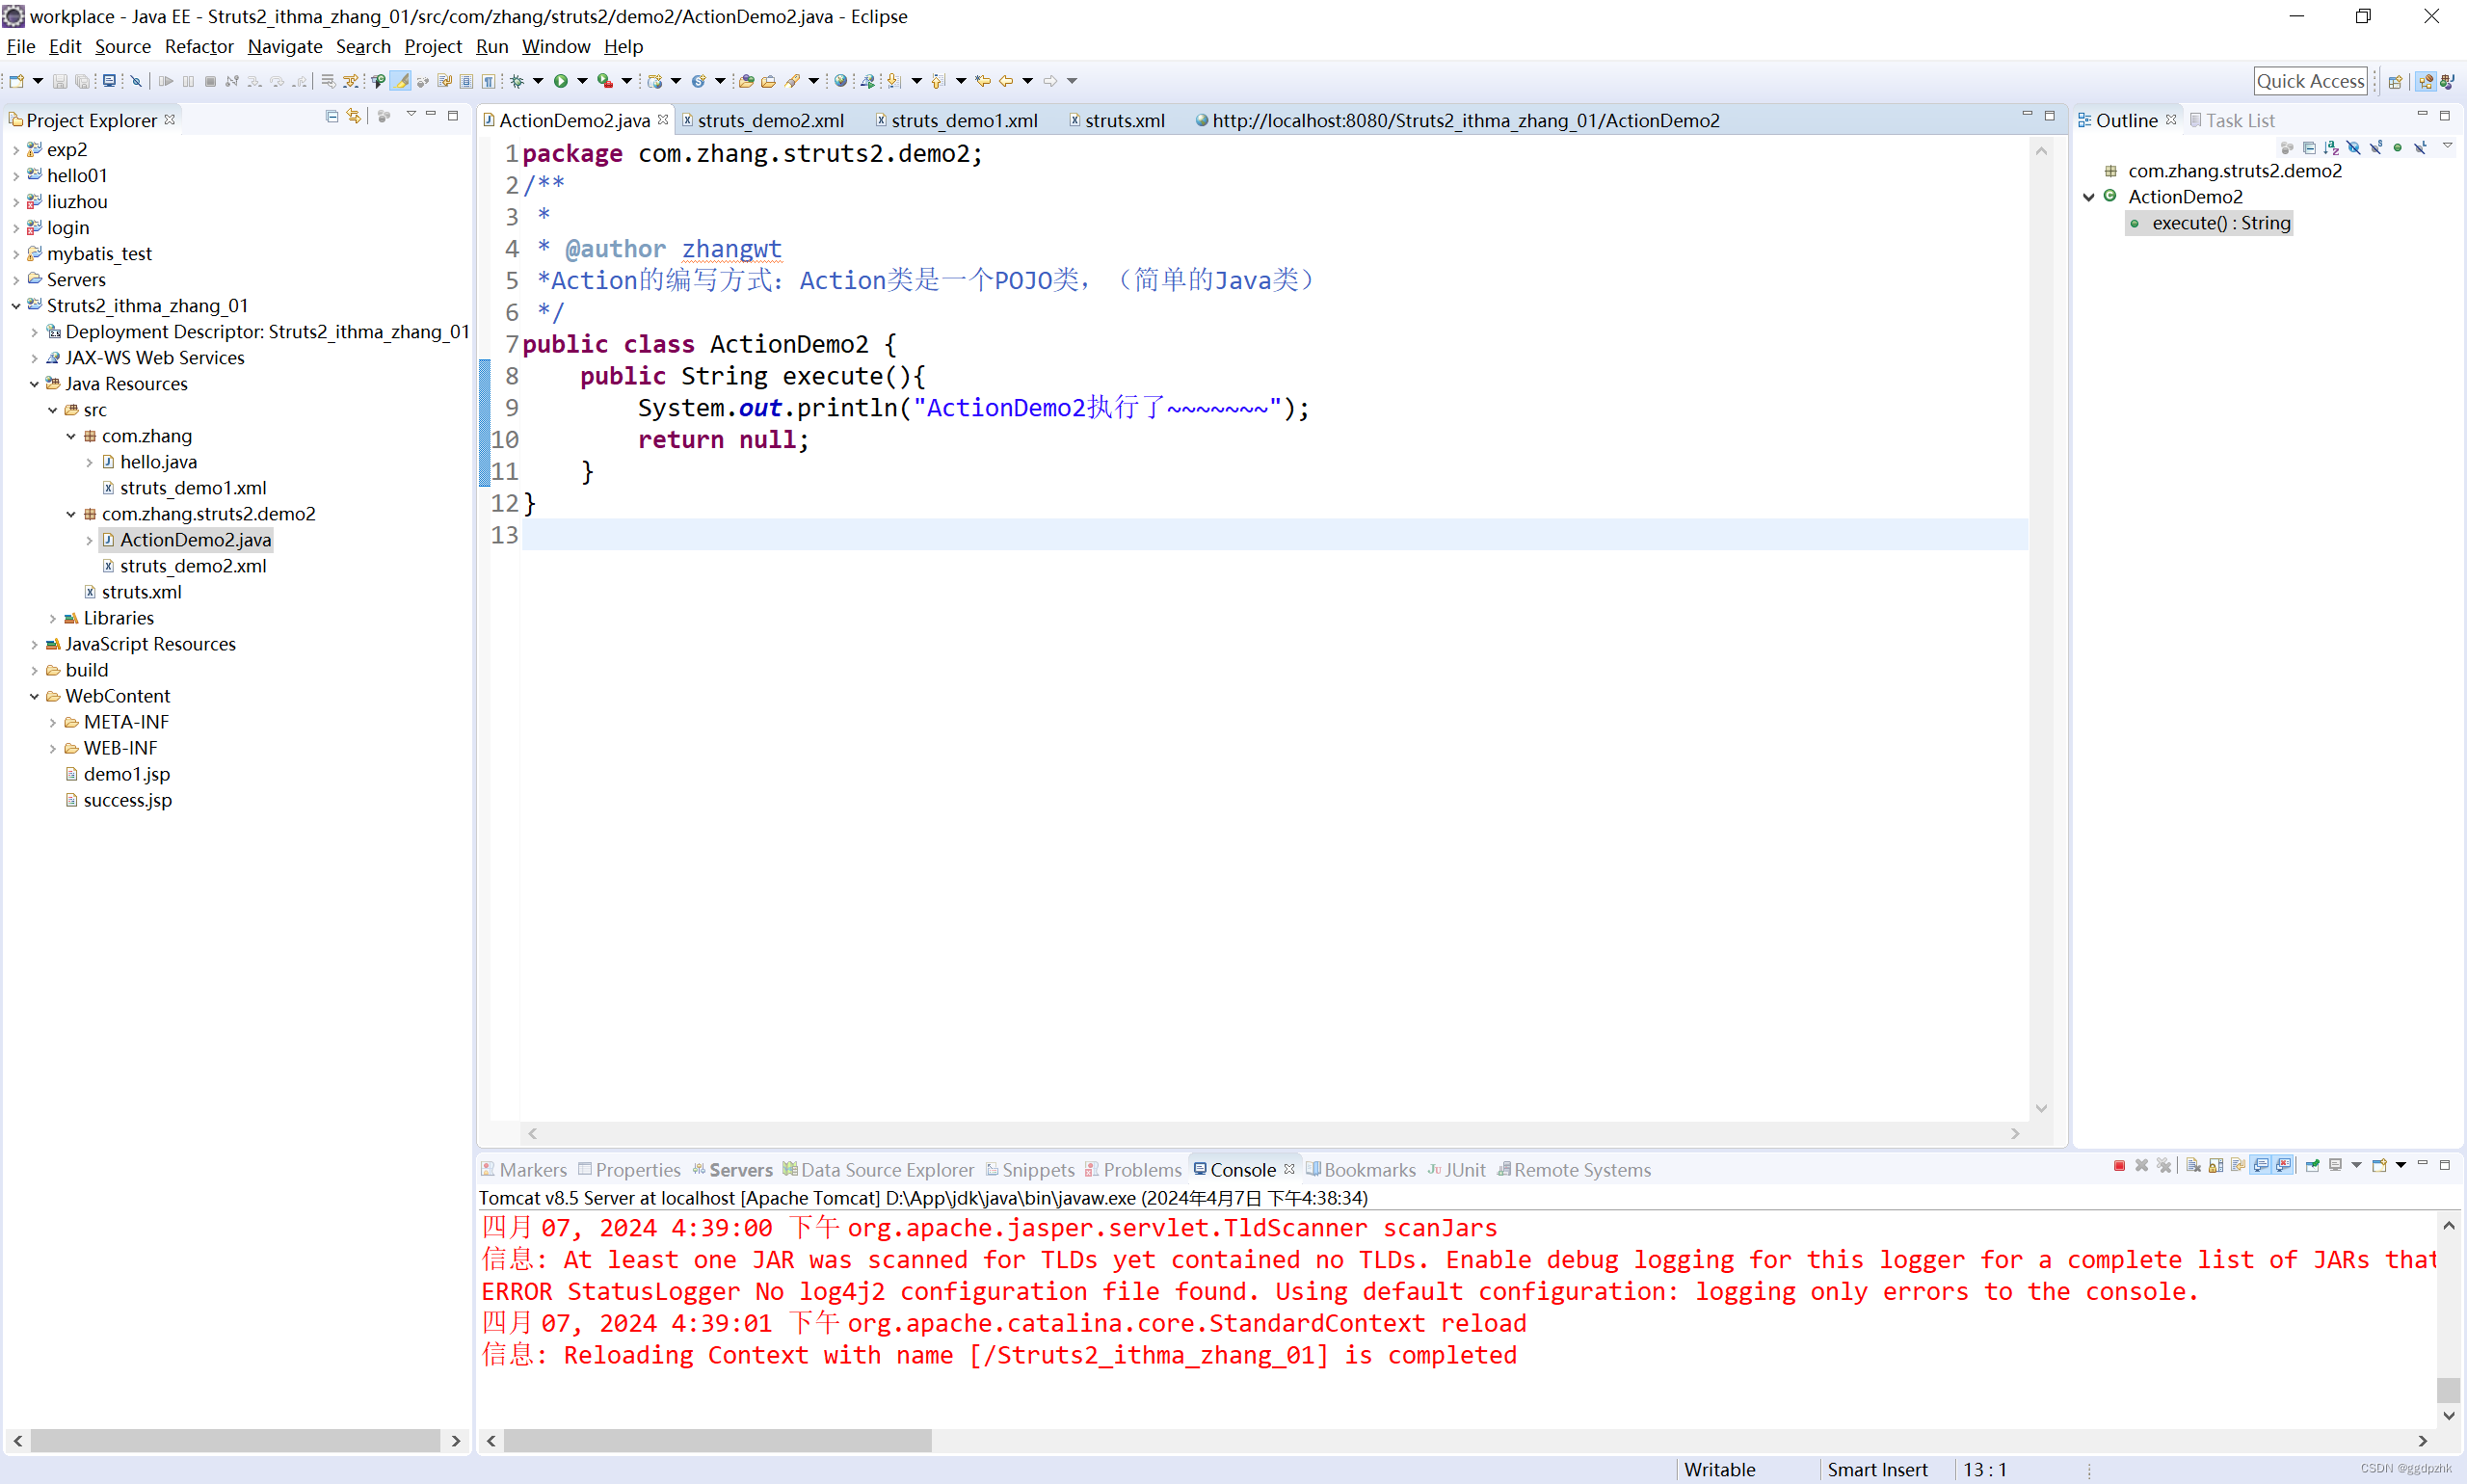Image resolution: width=2467 pixels, height=1484 pixels.
Task: Collapse the Struts2_ithma_zhang_01 project
Action: 16,306
